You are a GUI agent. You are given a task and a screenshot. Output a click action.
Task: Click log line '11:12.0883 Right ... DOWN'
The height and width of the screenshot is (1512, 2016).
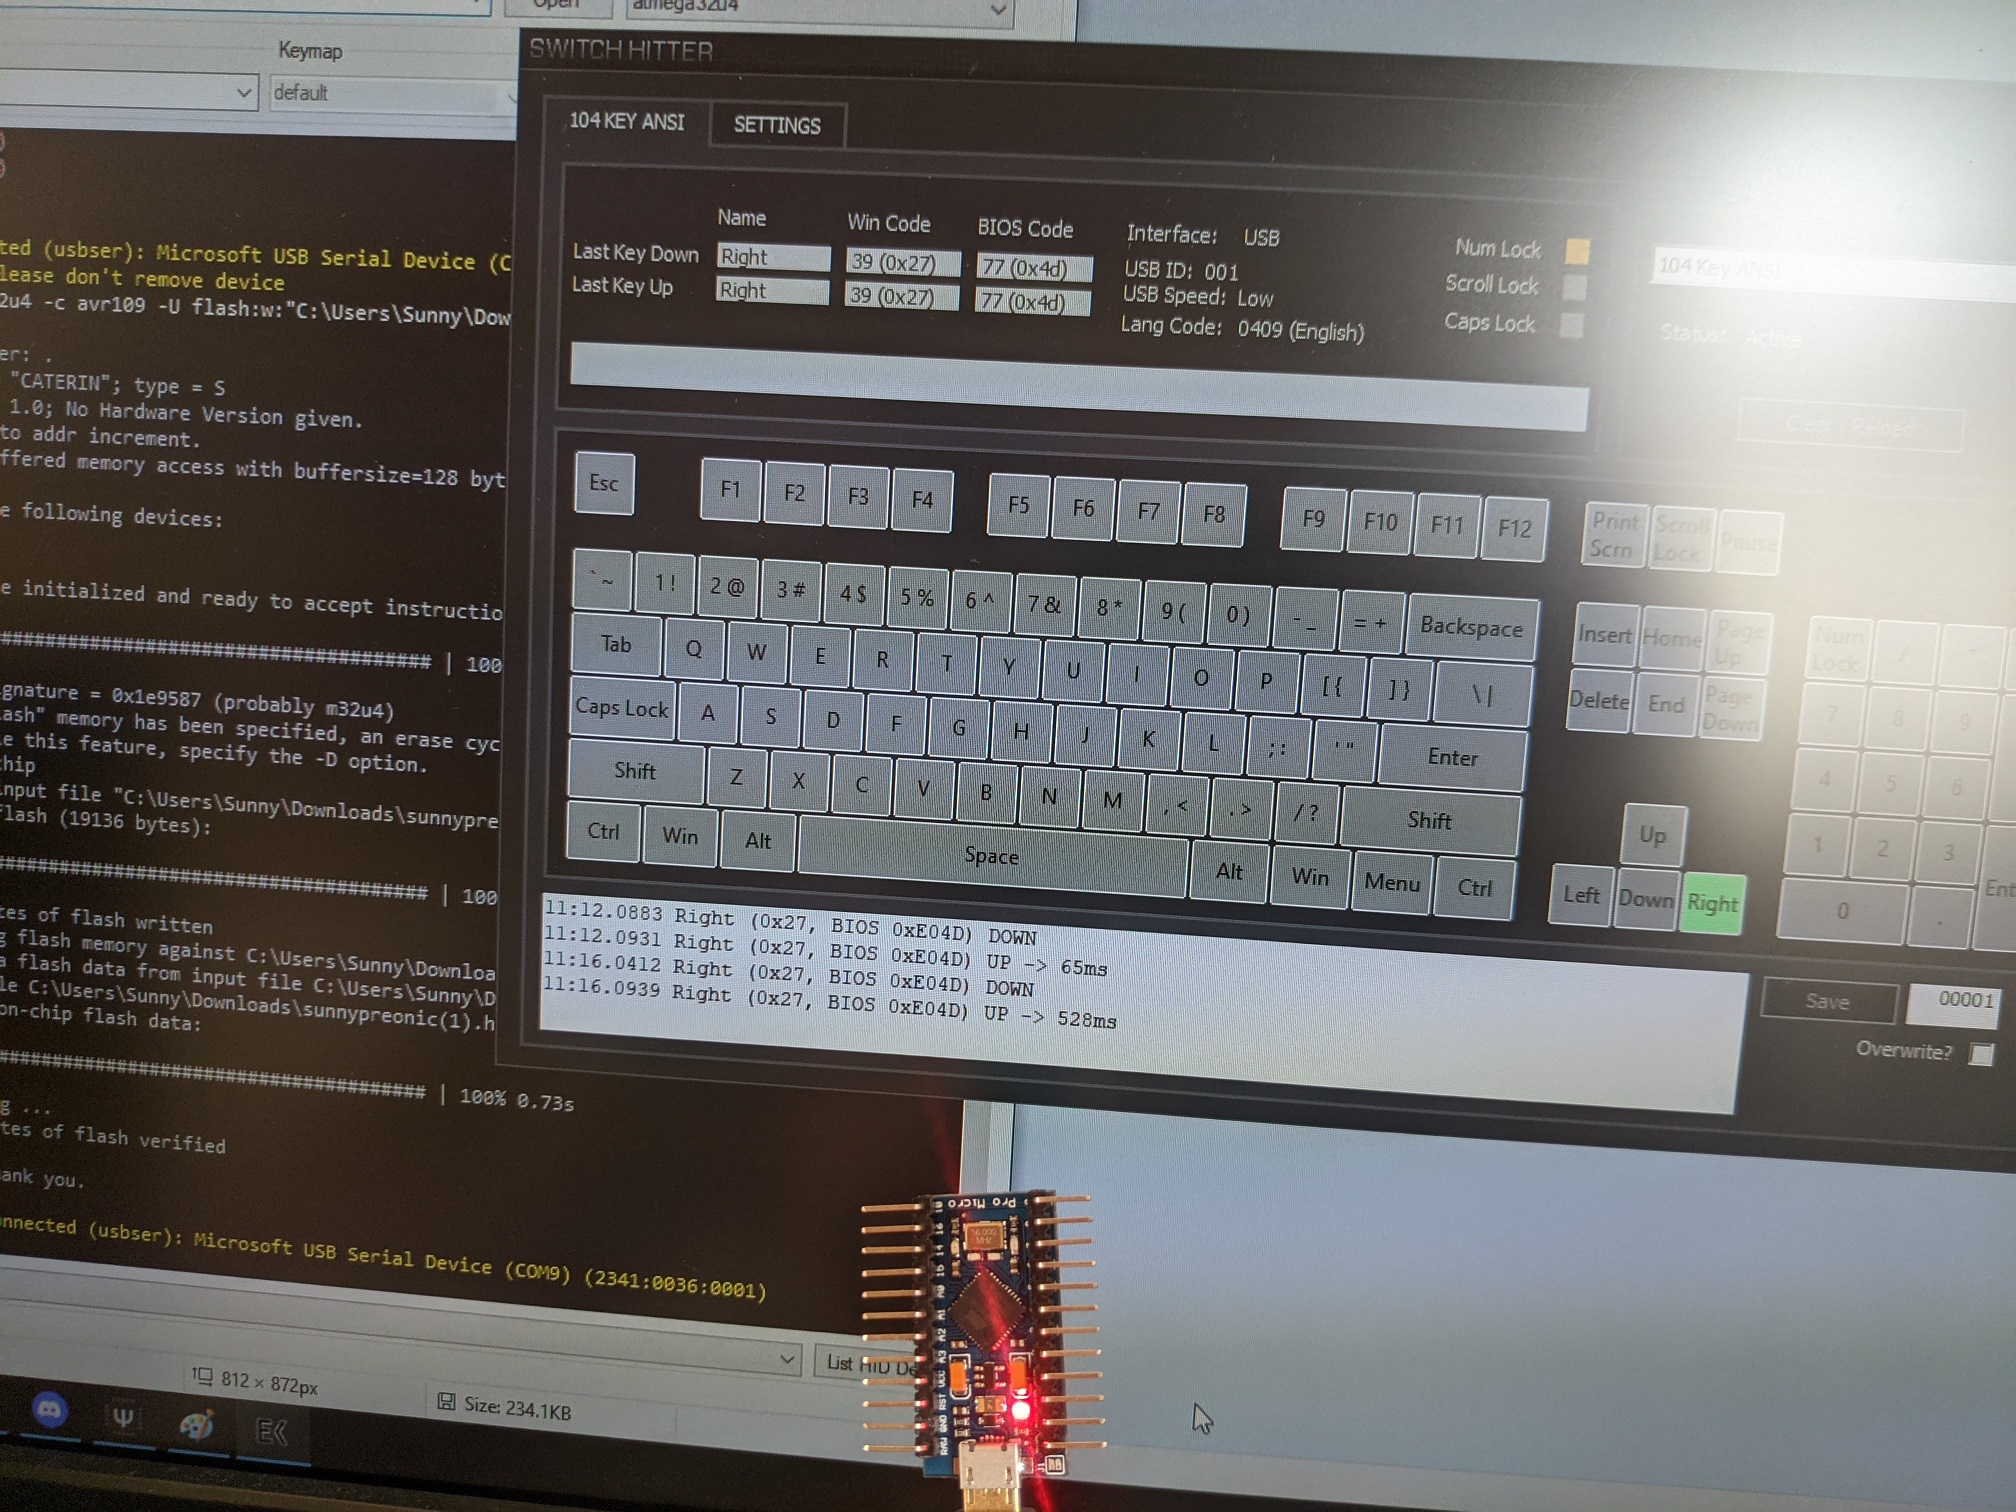click(x=790, y=925)
